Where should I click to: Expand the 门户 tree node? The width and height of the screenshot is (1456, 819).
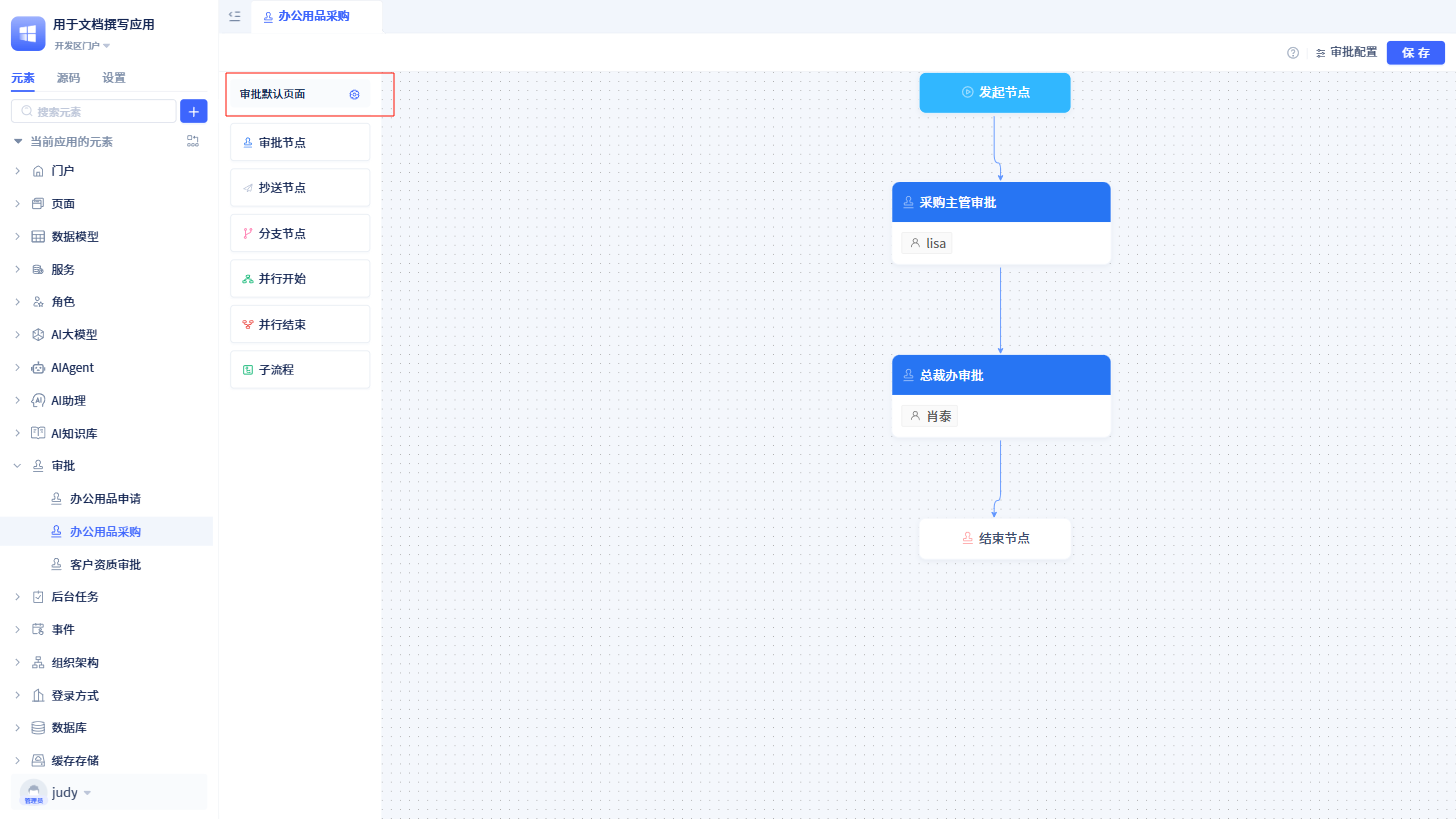[17, 171]
